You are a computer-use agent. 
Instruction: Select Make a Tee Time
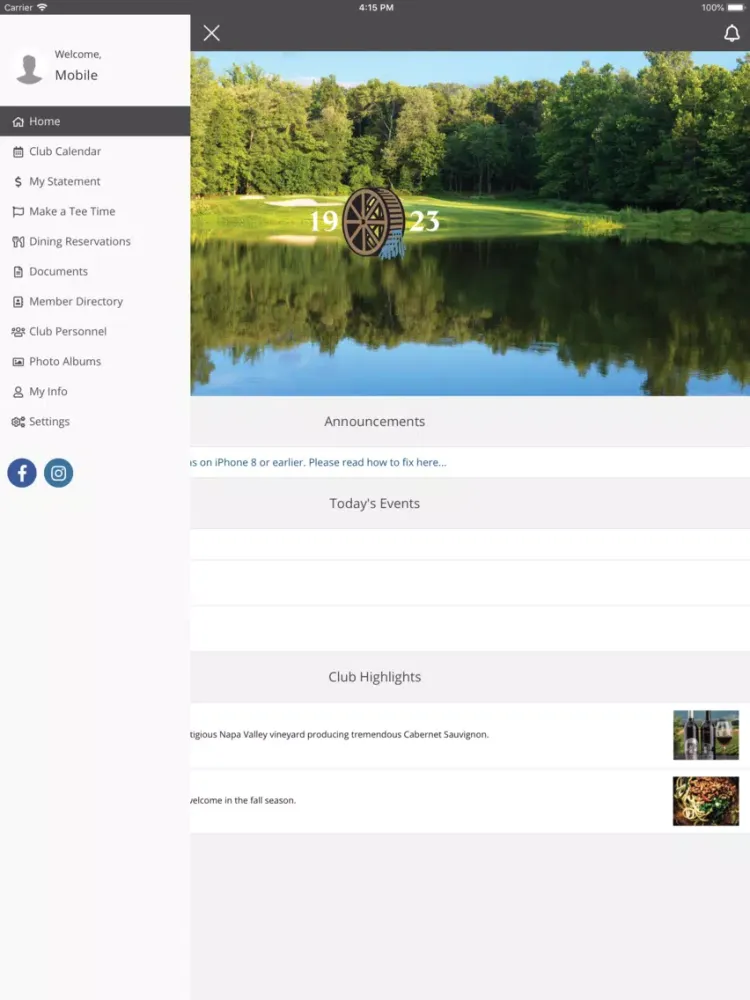coord(95,211)
